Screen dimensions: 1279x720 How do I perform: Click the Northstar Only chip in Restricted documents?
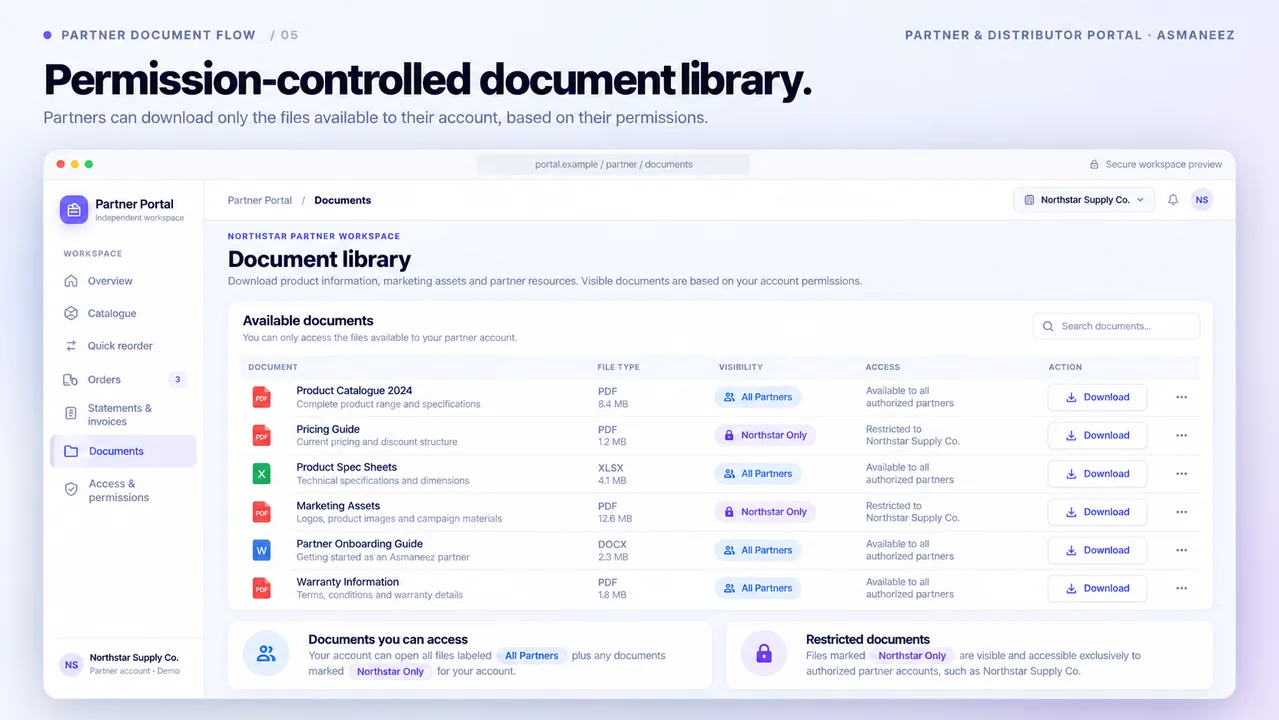912,656
